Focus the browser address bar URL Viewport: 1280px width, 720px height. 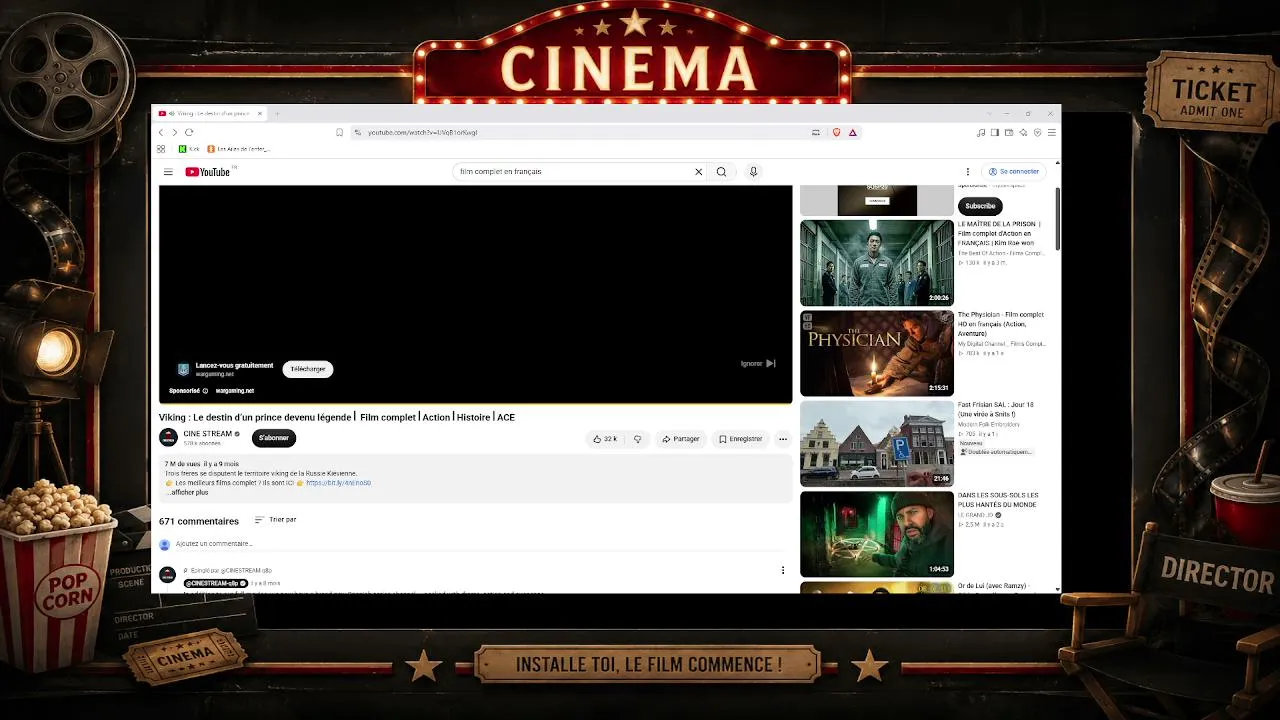(422, 132)
